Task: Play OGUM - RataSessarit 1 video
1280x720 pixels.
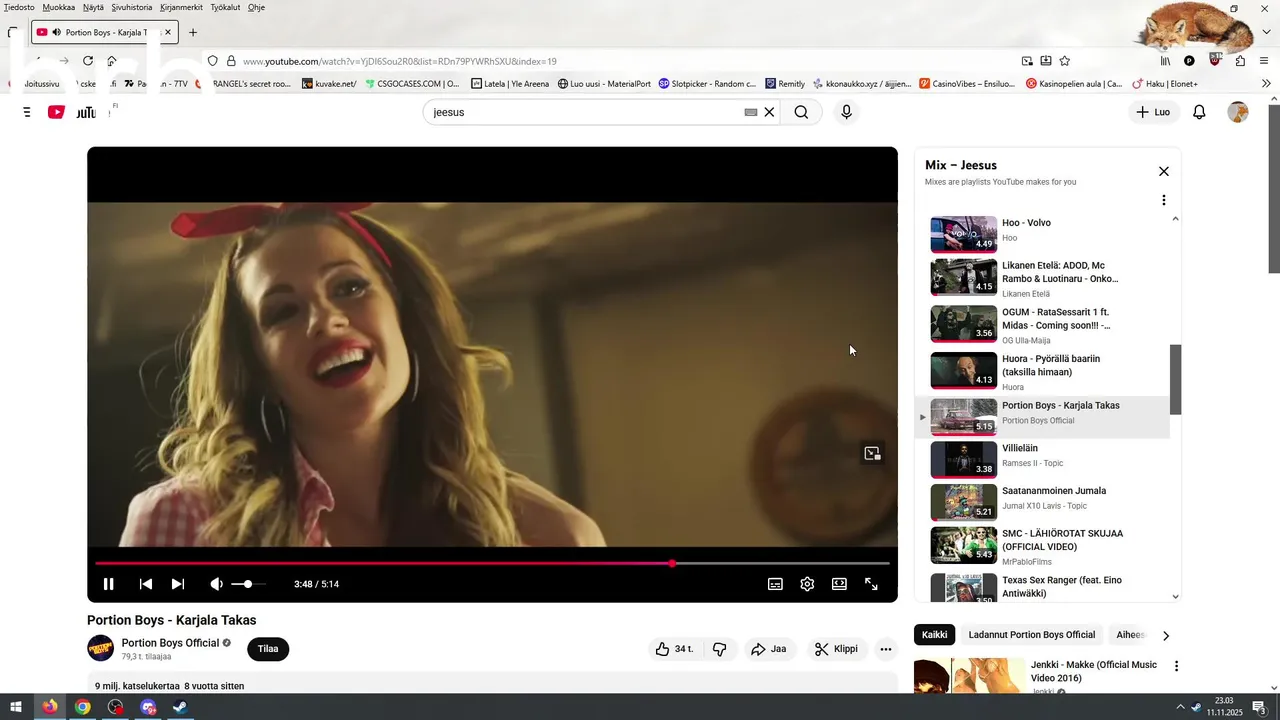Action: [1041, 324]
